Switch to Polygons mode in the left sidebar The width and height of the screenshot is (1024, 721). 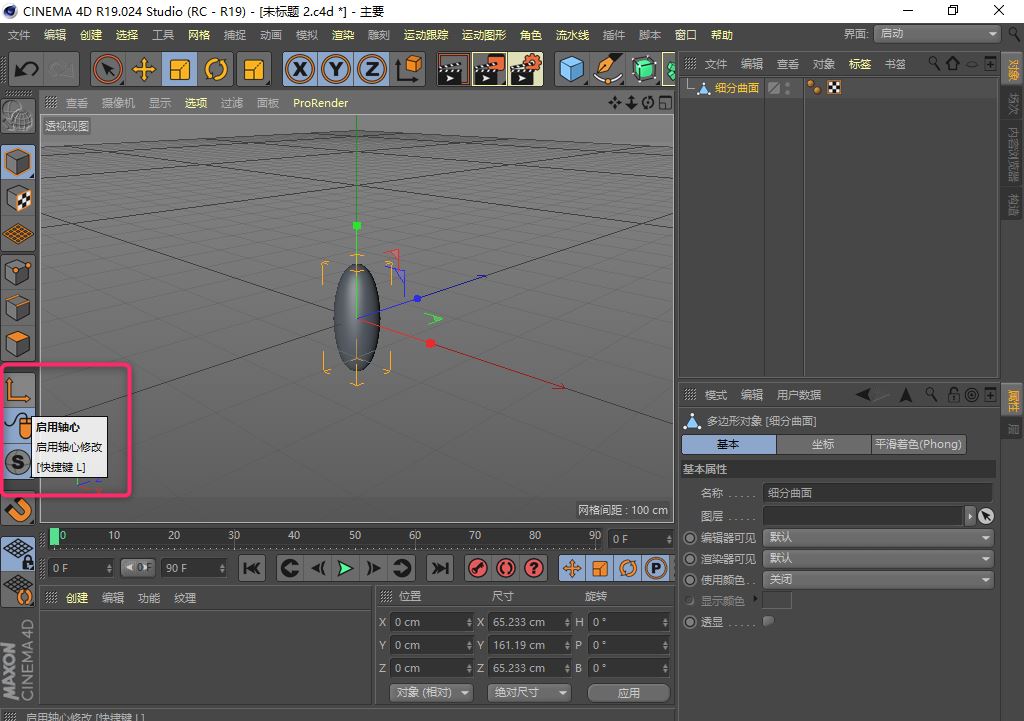point(18,343)
